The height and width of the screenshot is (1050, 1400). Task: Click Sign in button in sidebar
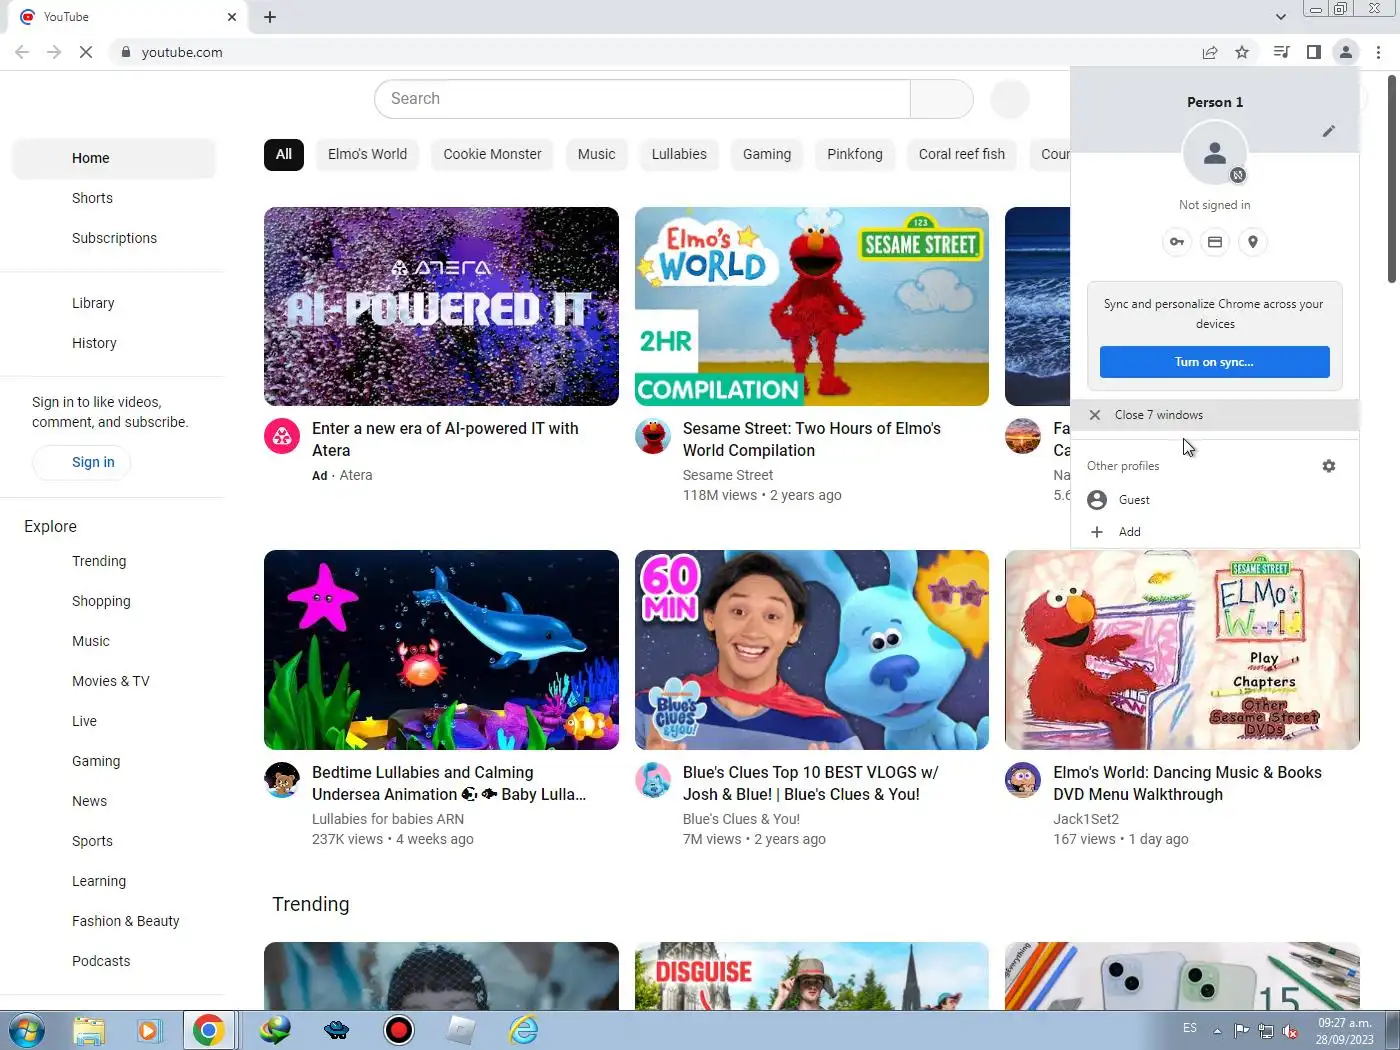coord(82,462)
